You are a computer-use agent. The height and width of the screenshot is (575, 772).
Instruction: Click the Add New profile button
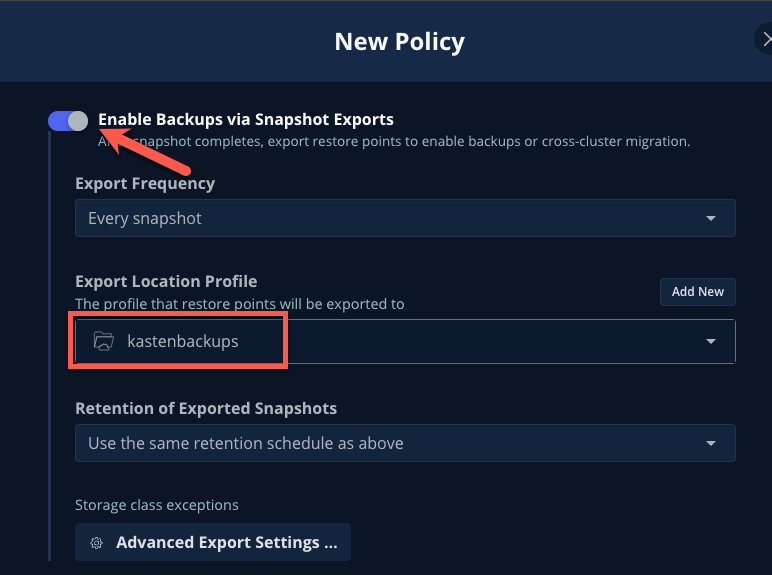pos(698,292)
